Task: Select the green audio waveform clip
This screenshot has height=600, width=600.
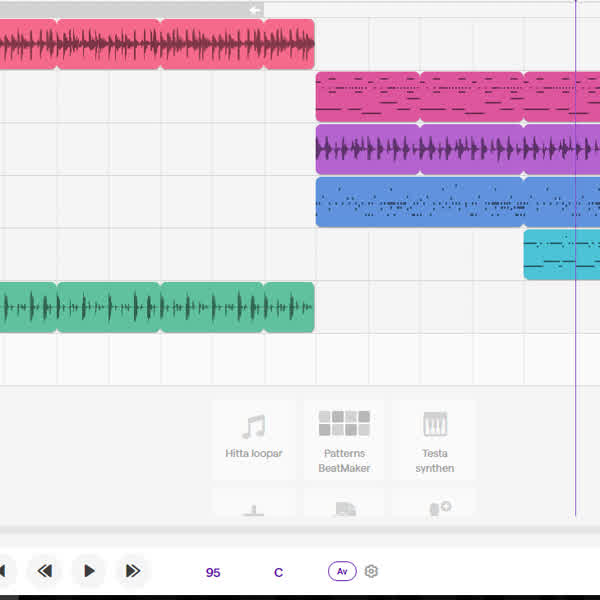Action: pyautogui.click(x=150, y=307)
